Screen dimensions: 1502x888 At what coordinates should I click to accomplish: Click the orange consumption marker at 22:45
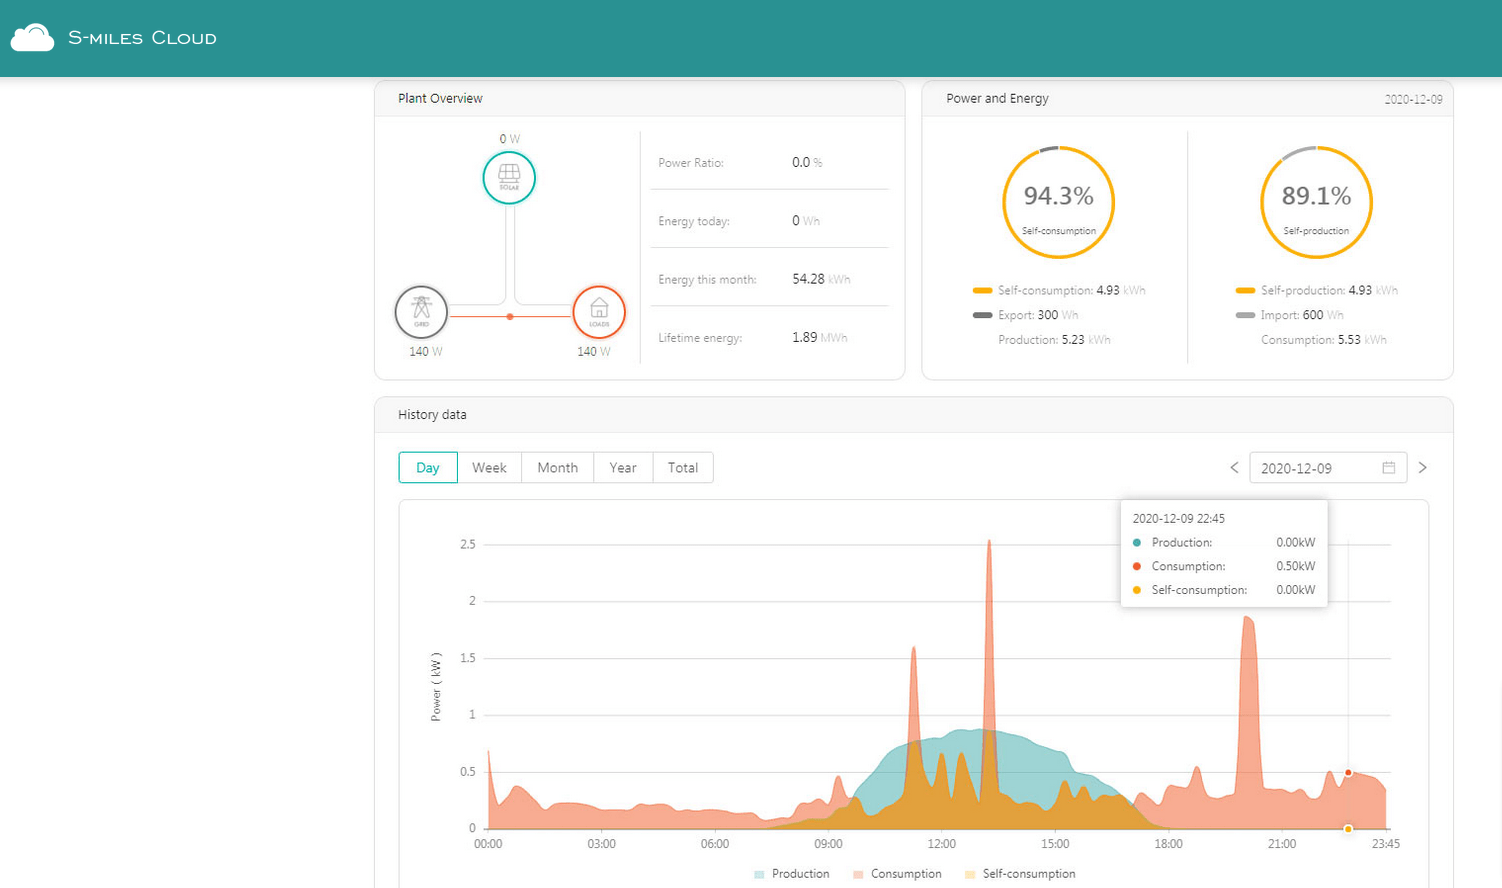click(1348, 772)
